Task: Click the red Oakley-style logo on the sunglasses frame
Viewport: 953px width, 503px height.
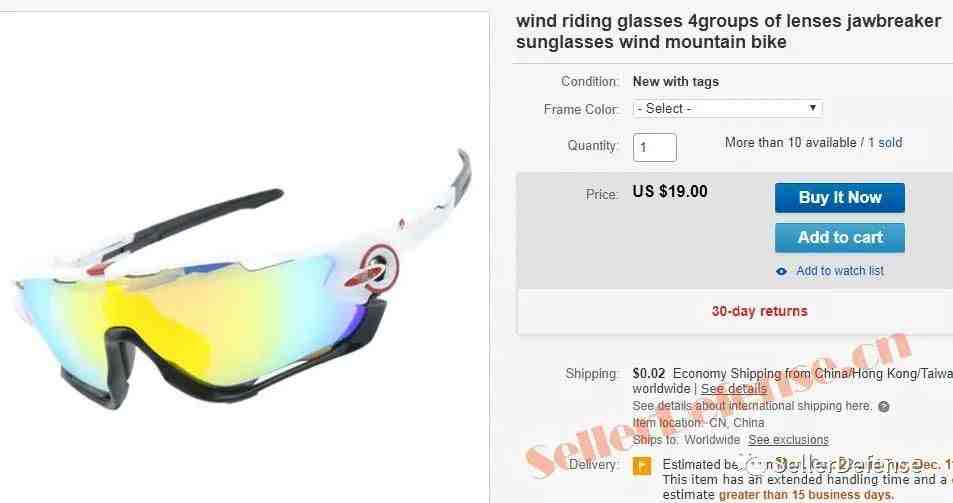Action: (x=379, y=265)
